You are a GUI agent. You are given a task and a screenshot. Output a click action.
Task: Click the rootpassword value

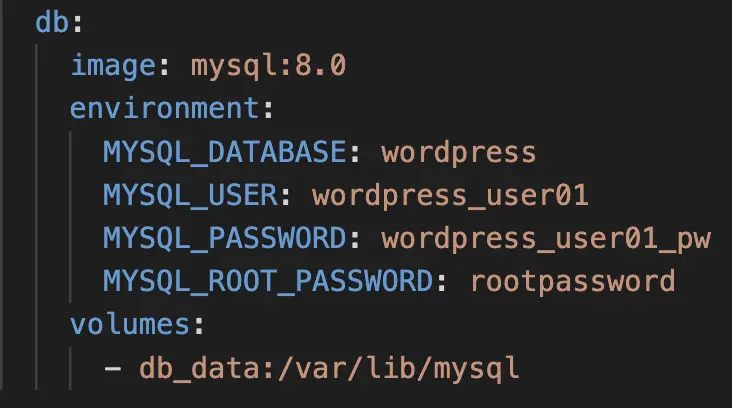(x=572, y=282)
